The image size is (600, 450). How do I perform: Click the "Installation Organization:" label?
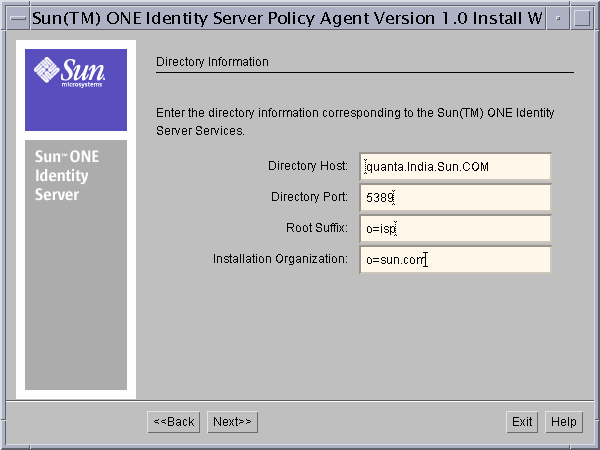point(280,259)
